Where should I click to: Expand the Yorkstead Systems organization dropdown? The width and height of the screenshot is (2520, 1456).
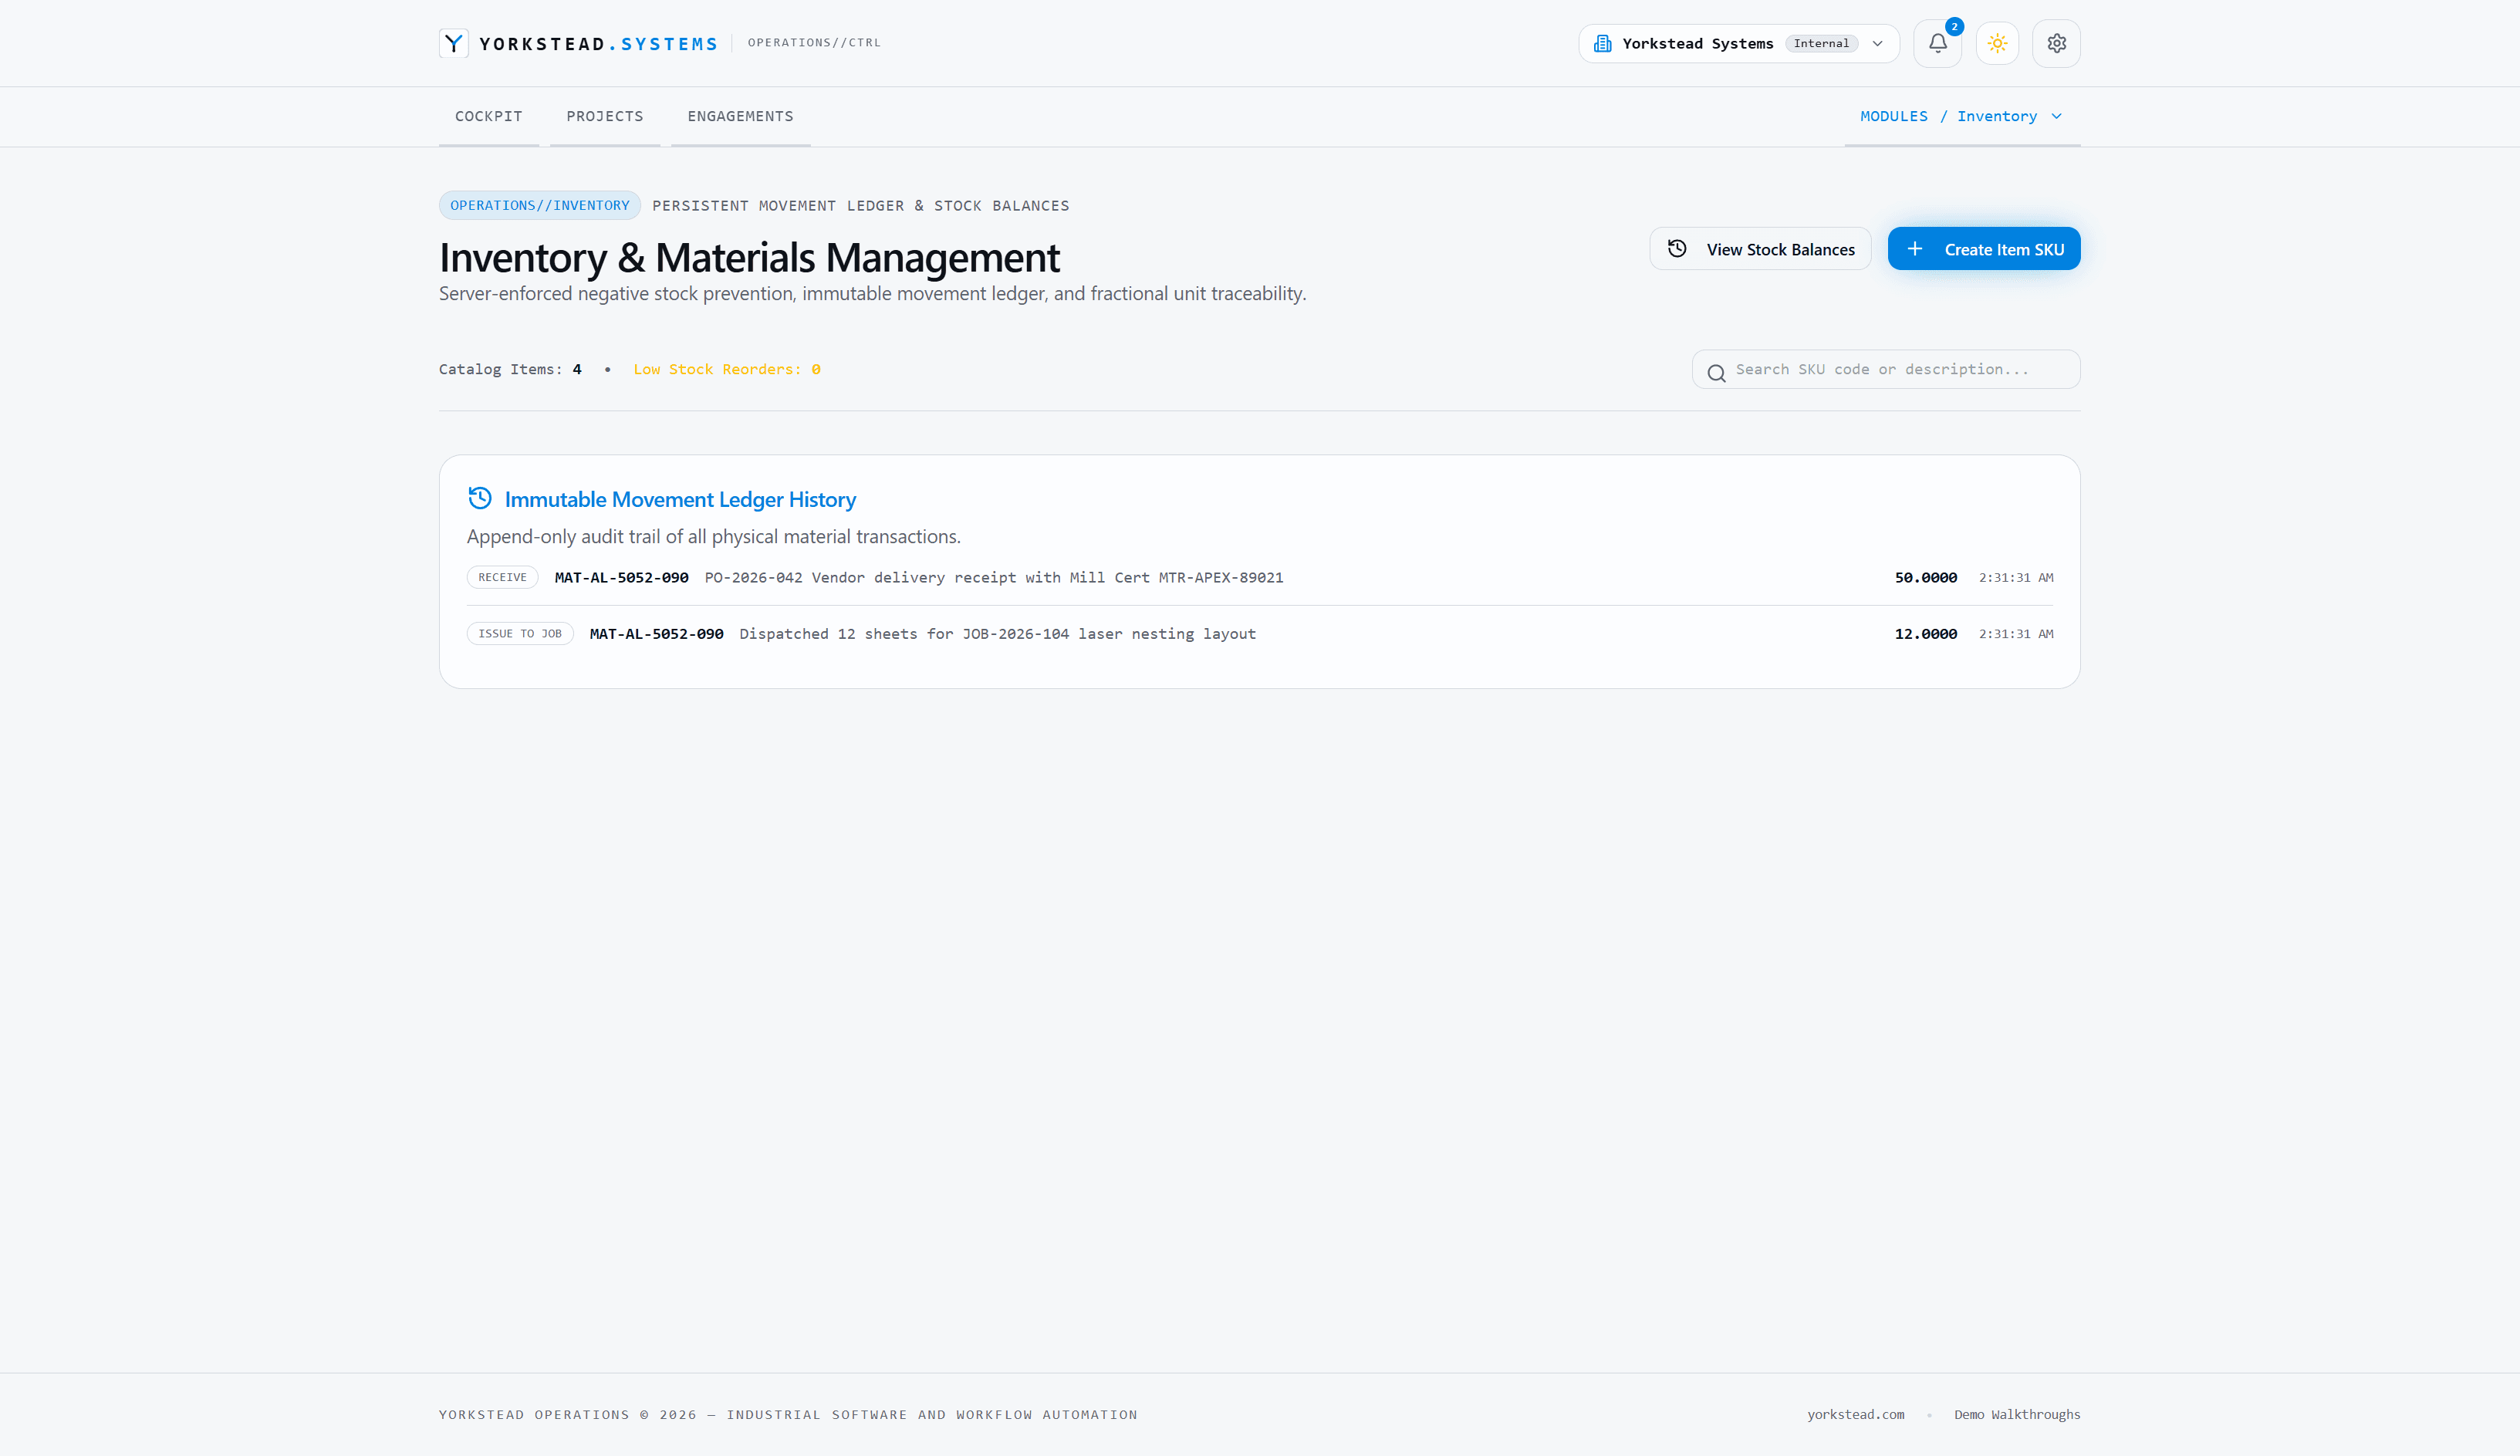pyautogui.click(x=1738, y=43)
